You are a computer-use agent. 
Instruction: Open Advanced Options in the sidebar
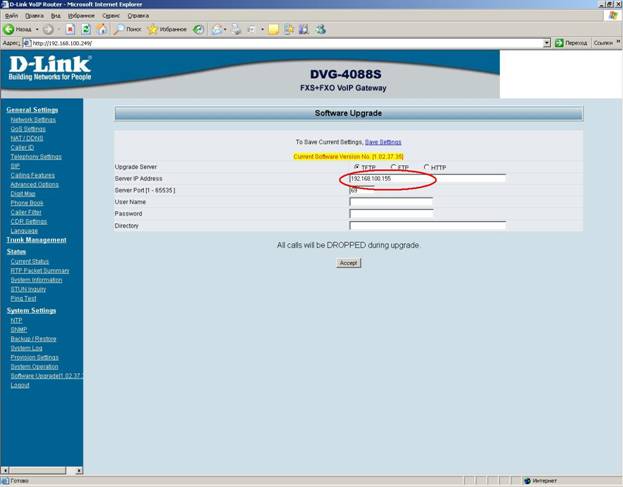tap(35, 185)
